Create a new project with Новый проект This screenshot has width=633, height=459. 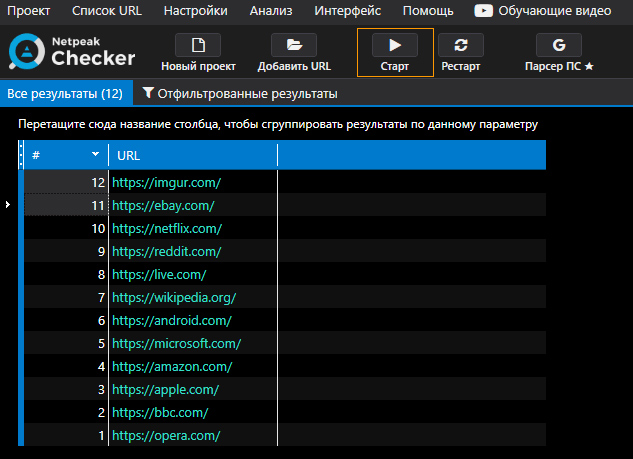(x=198, y=53)
